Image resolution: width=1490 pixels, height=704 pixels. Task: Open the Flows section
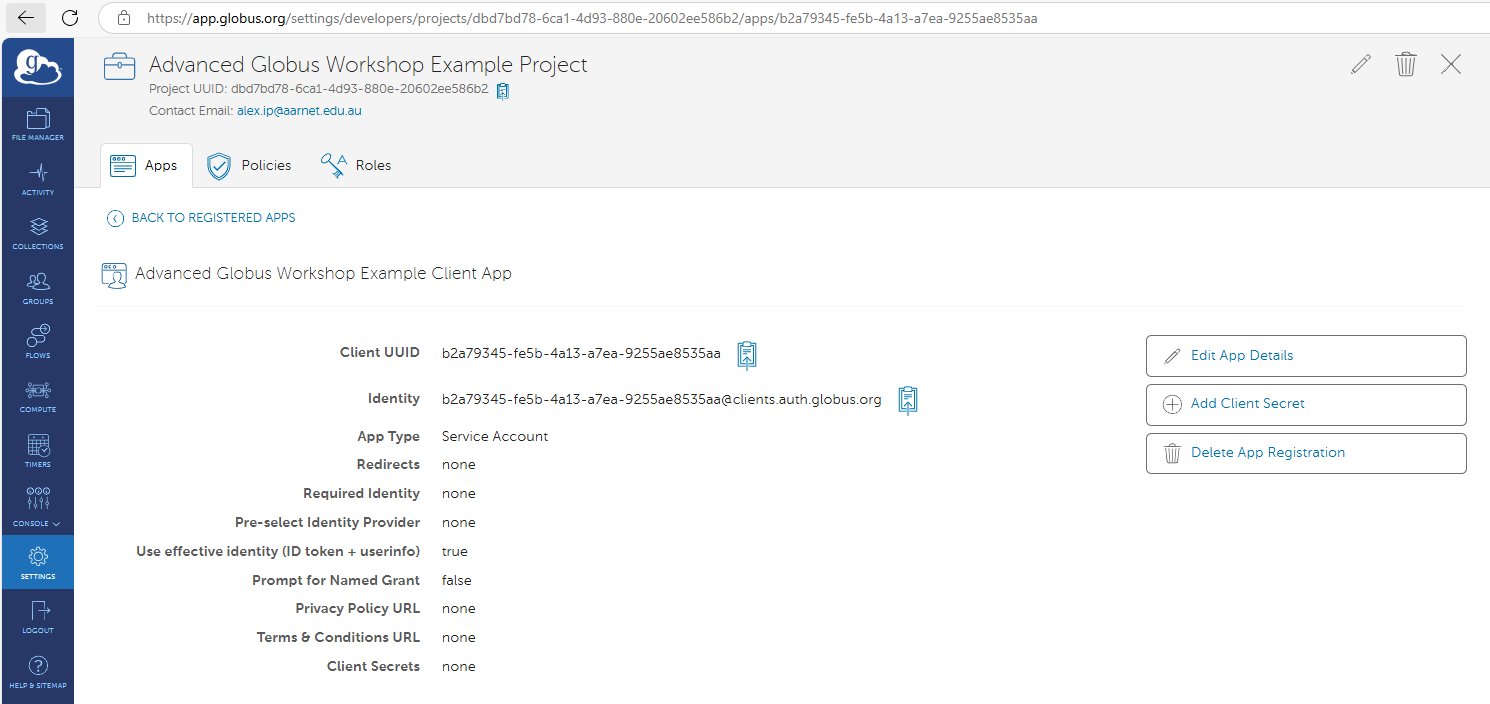coord(37,340)
